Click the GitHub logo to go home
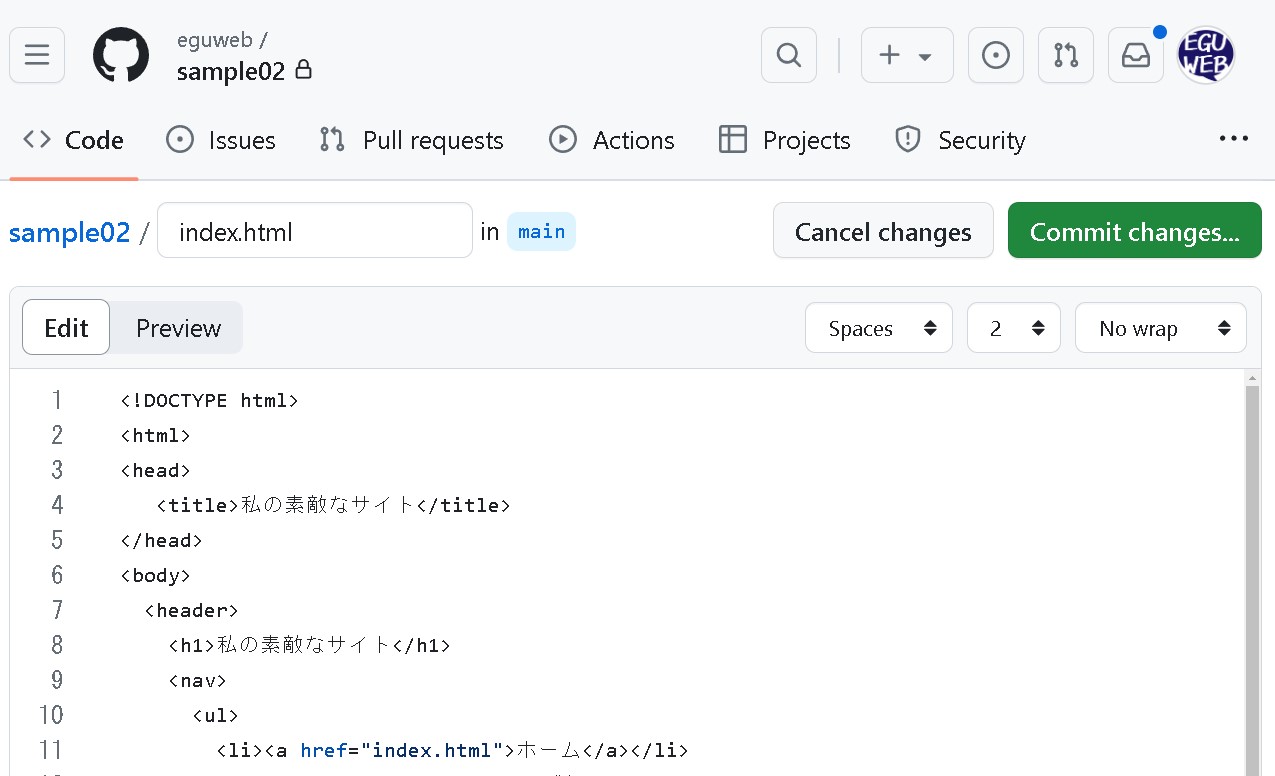The image size is (1275, 776). [120, 55]
